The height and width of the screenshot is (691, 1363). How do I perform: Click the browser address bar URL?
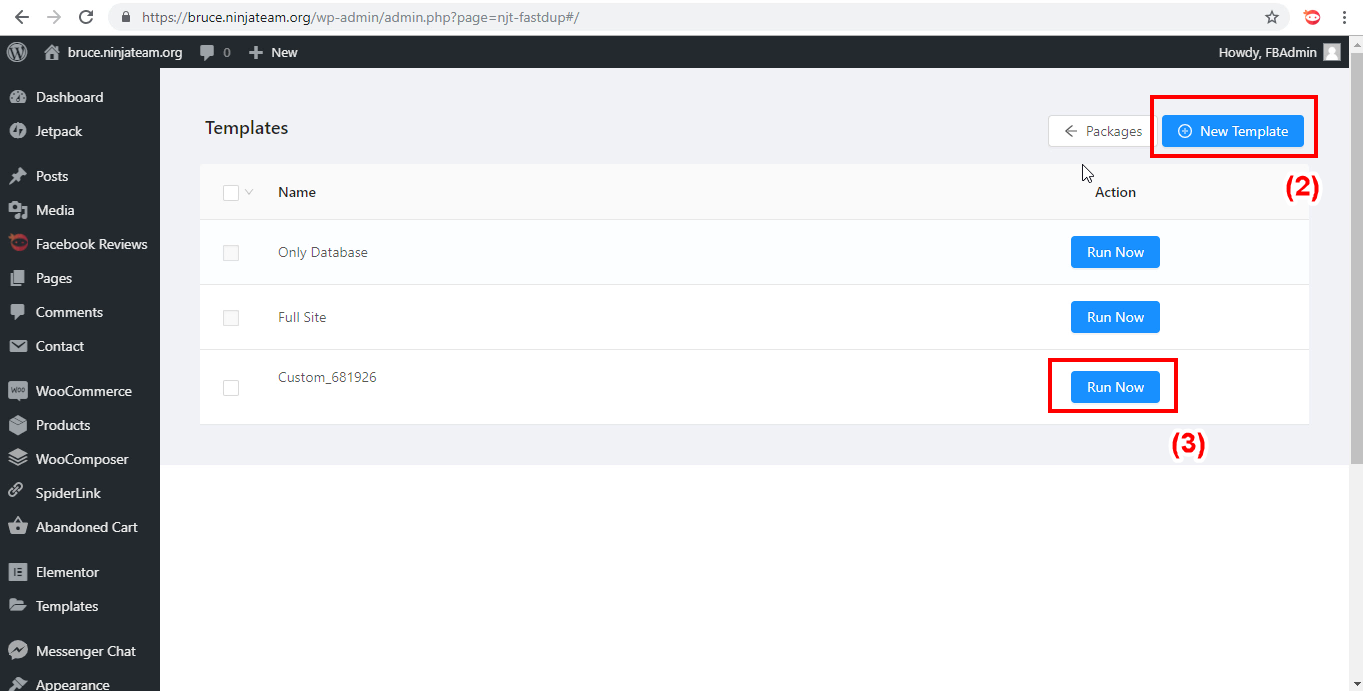point(360,17)
